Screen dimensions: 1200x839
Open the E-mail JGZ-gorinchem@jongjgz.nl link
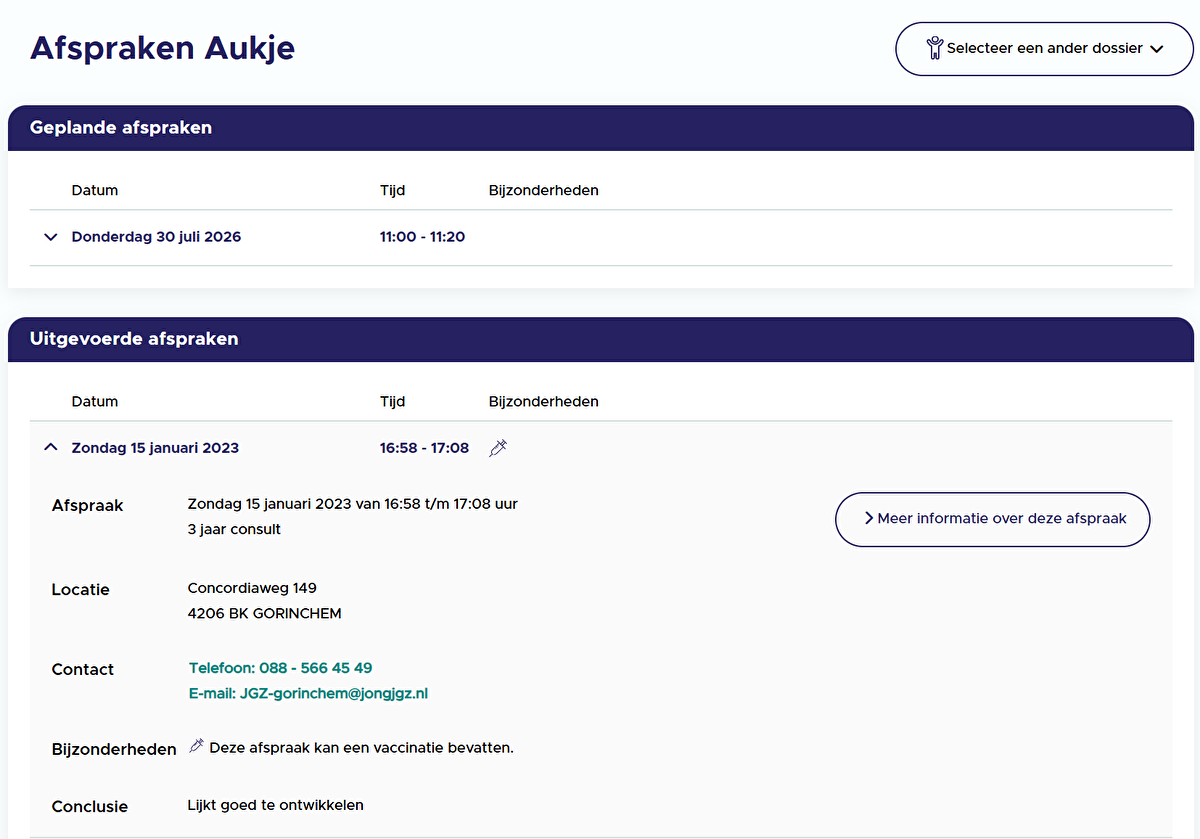[308, 693]
